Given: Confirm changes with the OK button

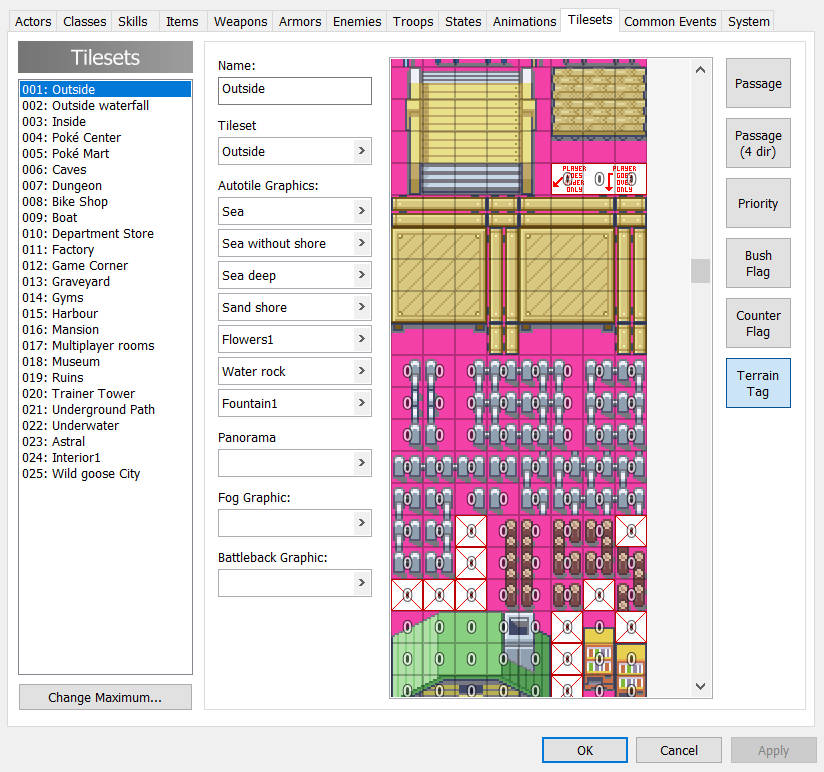Looking at the screenshot, I should (x=584, y=750).
